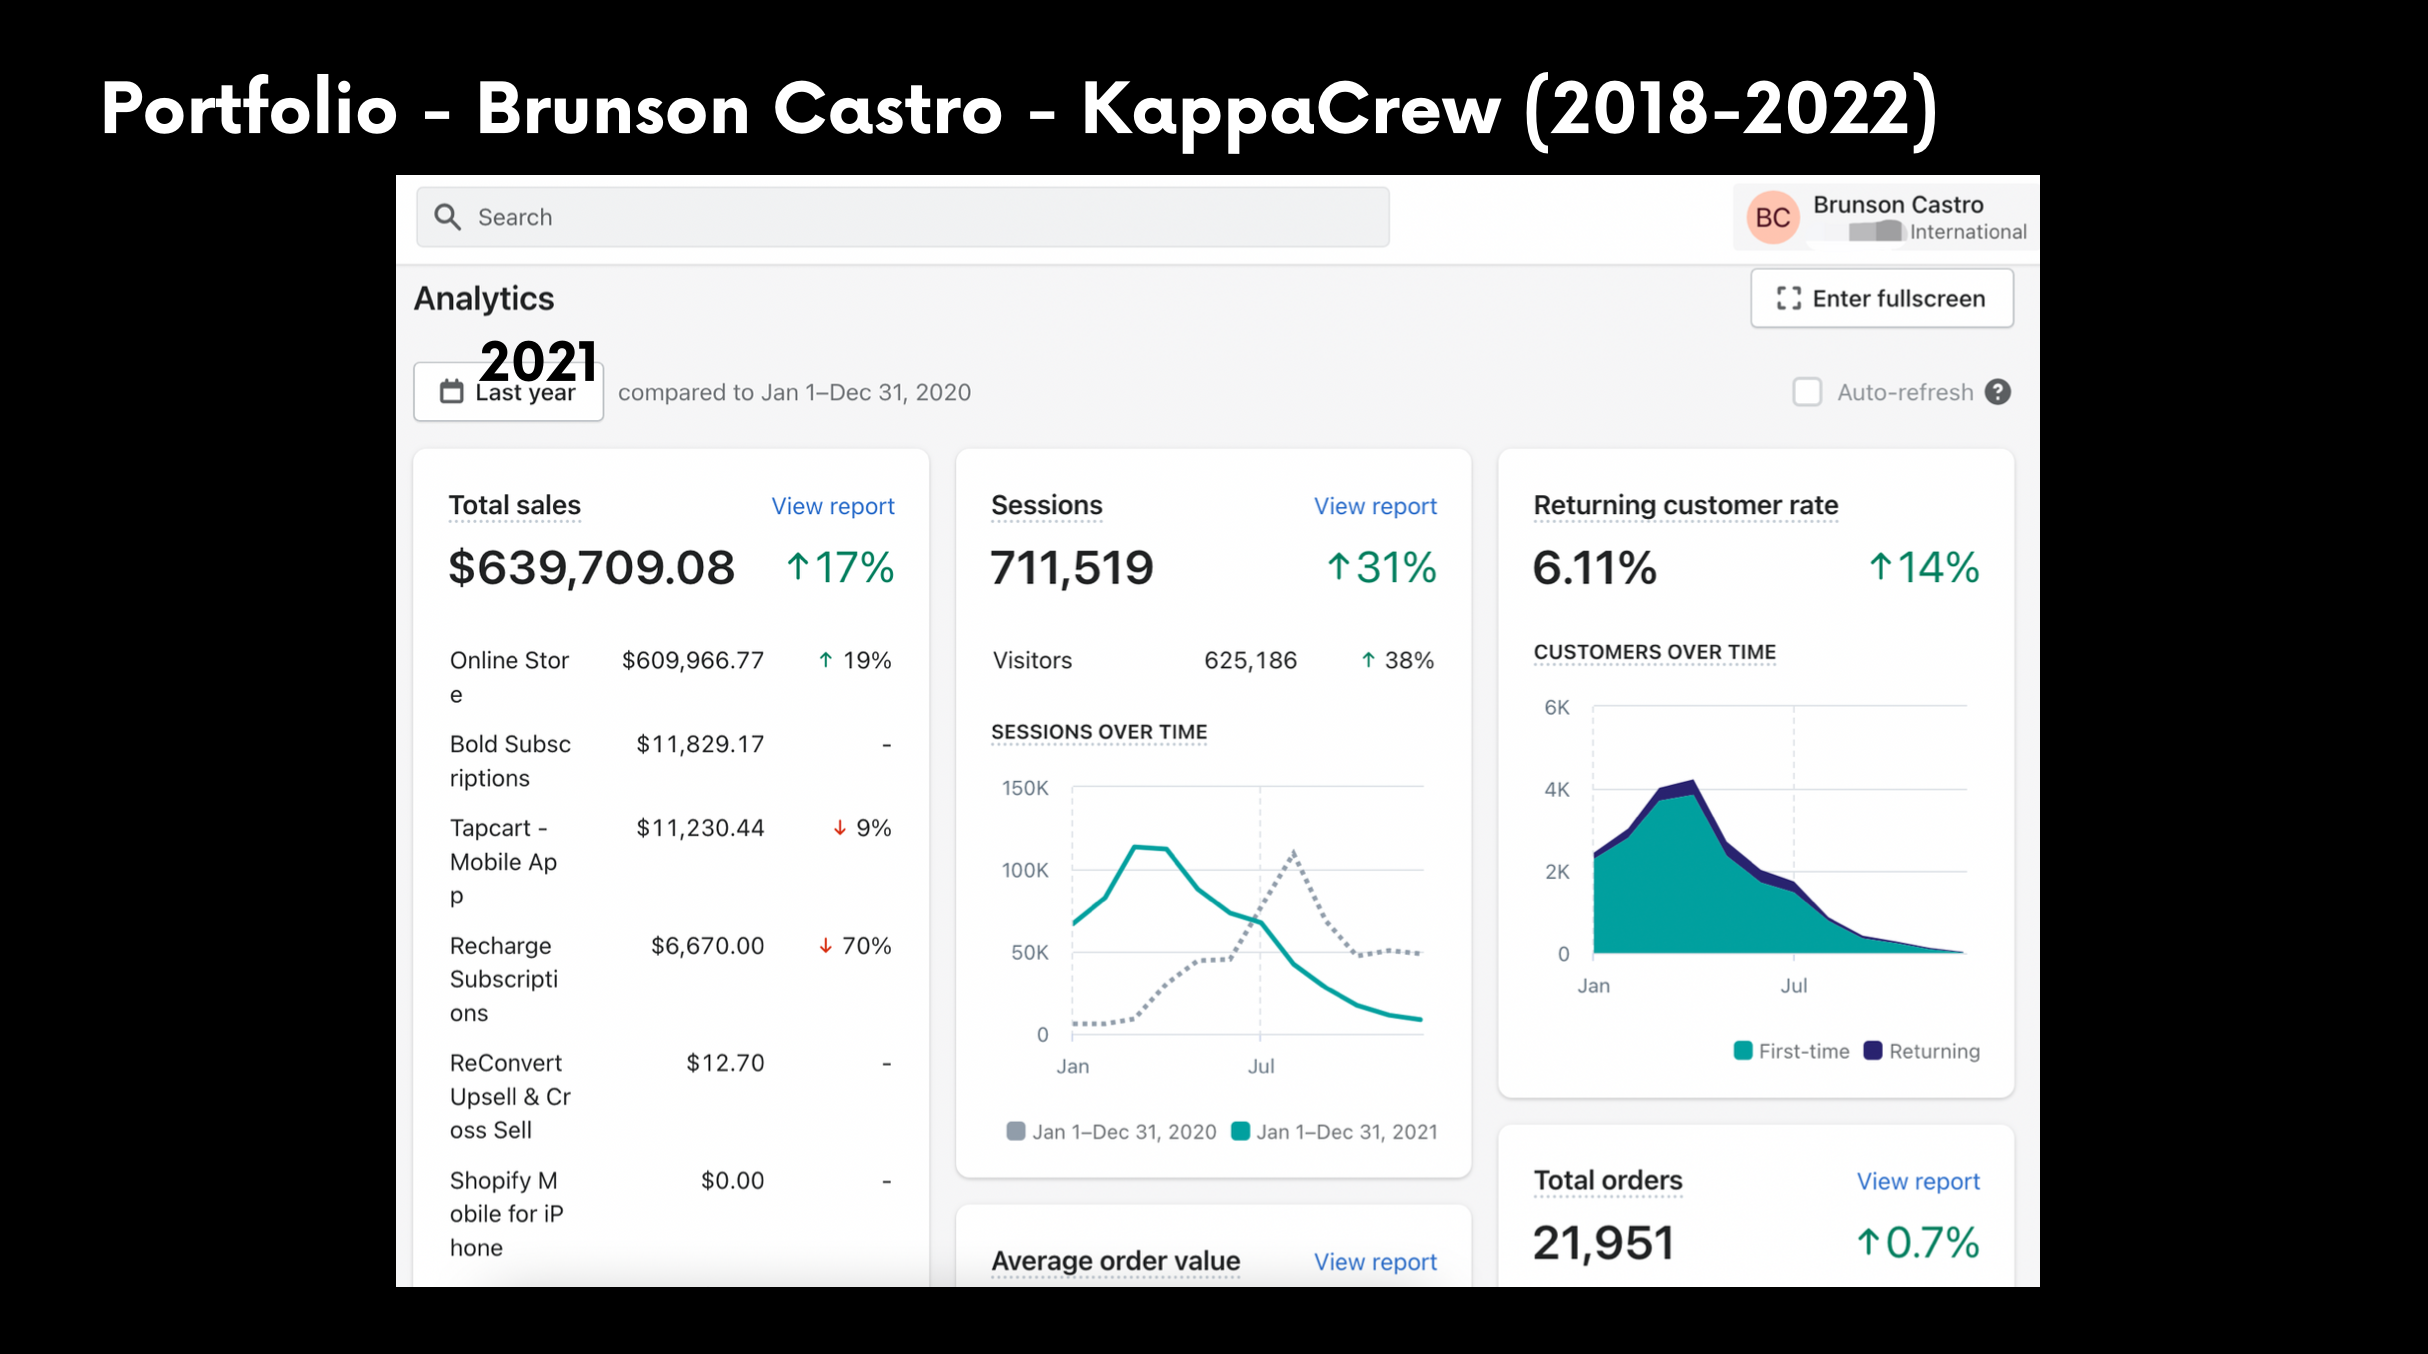Enable the Auto-refresh checkbox
2428x1354 pixels.
pyautogui.click(x=1807, y=392)
